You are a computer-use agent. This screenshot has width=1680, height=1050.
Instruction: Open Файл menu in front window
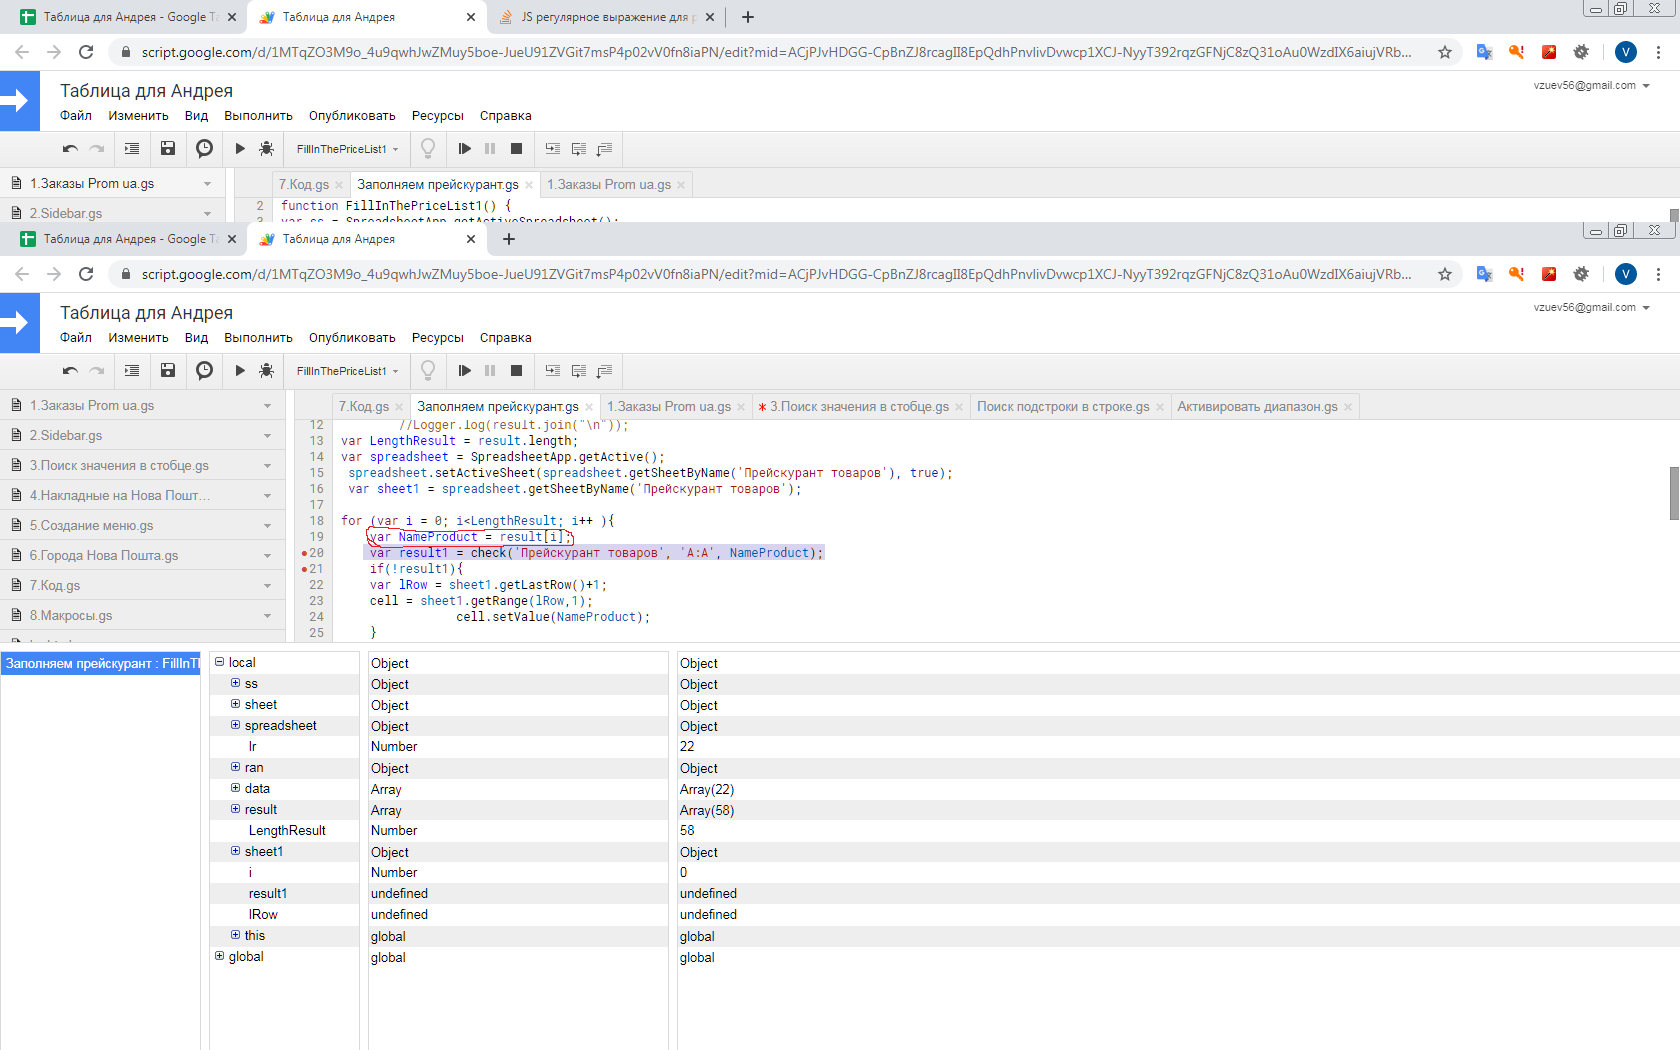pos(76,338)
